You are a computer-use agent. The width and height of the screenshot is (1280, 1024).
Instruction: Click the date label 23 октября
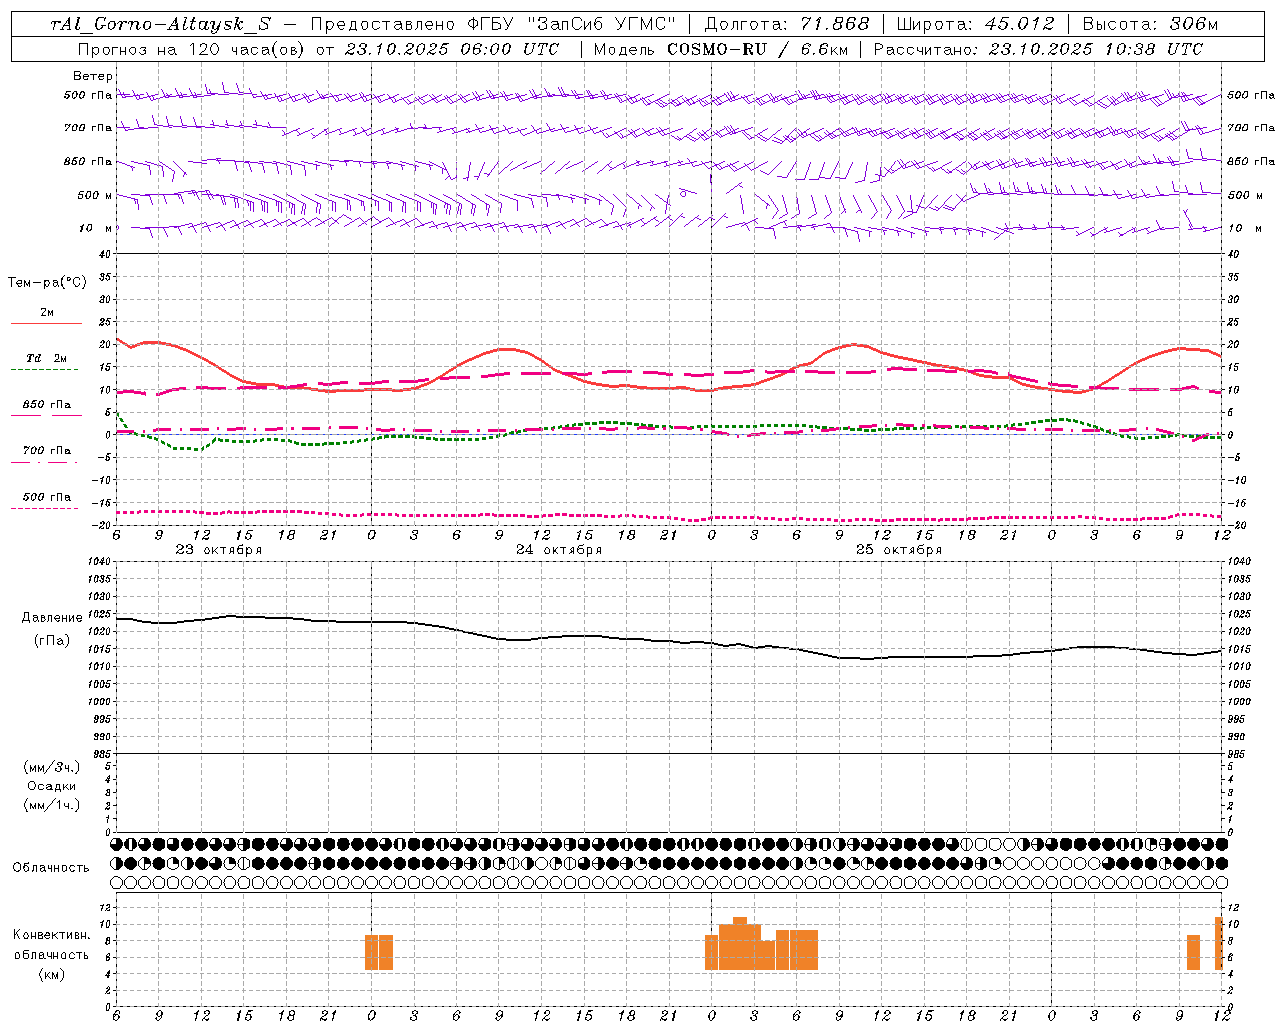(219, 550)
